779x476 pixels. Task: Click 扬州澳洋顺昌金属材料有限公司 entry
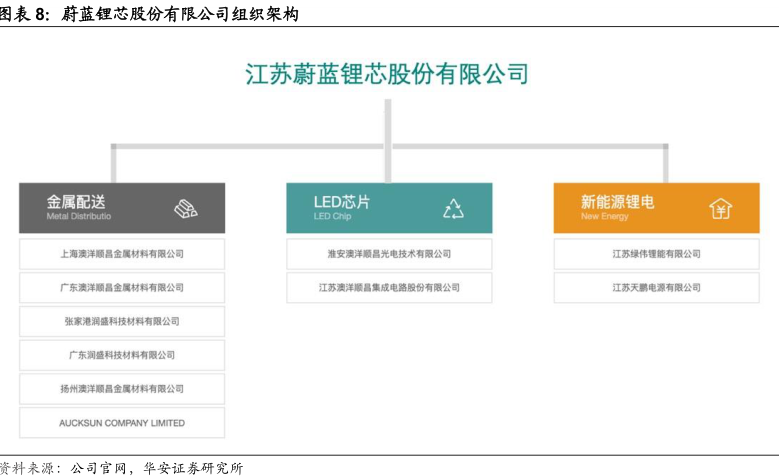[x=122, y=389]
